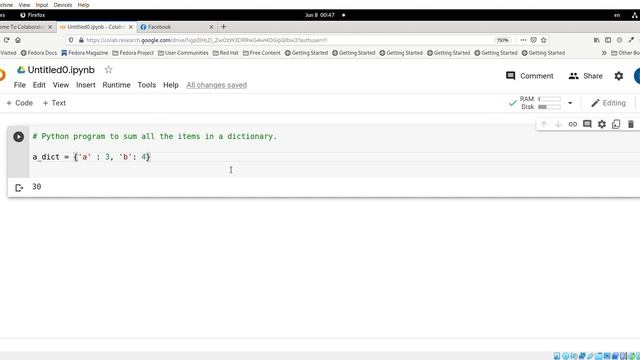Move the cell up with the up arrow

544,124
